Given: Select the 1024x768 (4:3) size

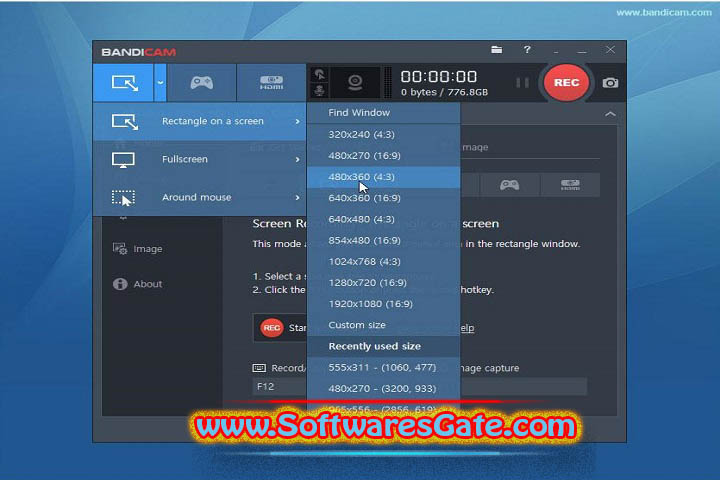Looking at the screenshot, I should (383, 261).
